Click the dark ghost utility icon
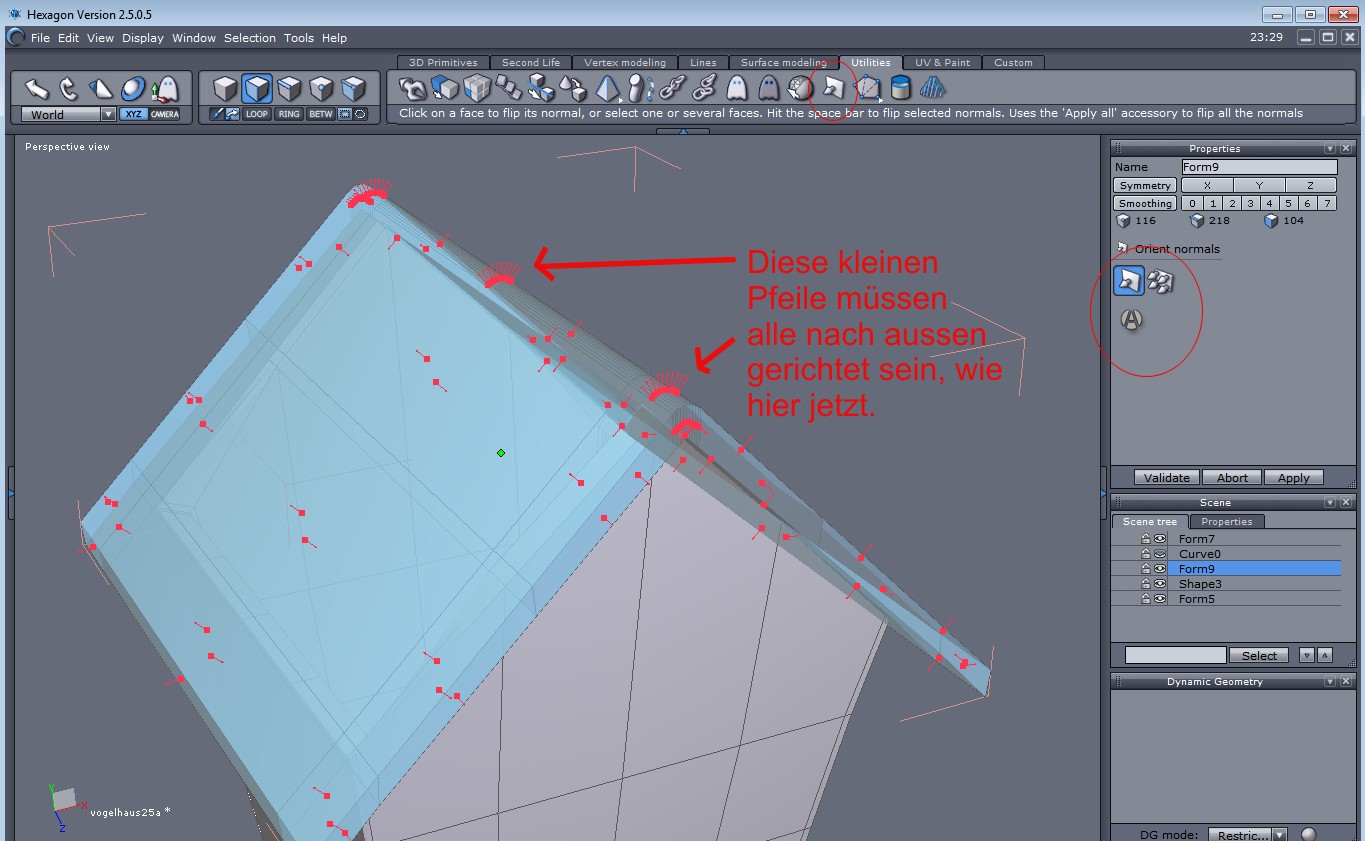The image size is (1365, 841). [768, 88]
